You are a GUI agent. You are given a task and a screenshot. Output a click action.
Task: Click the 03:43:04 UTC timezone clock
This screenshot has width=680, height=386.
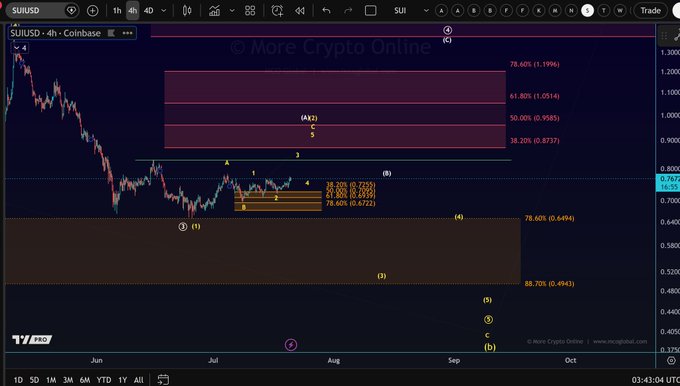coord(656,380)
